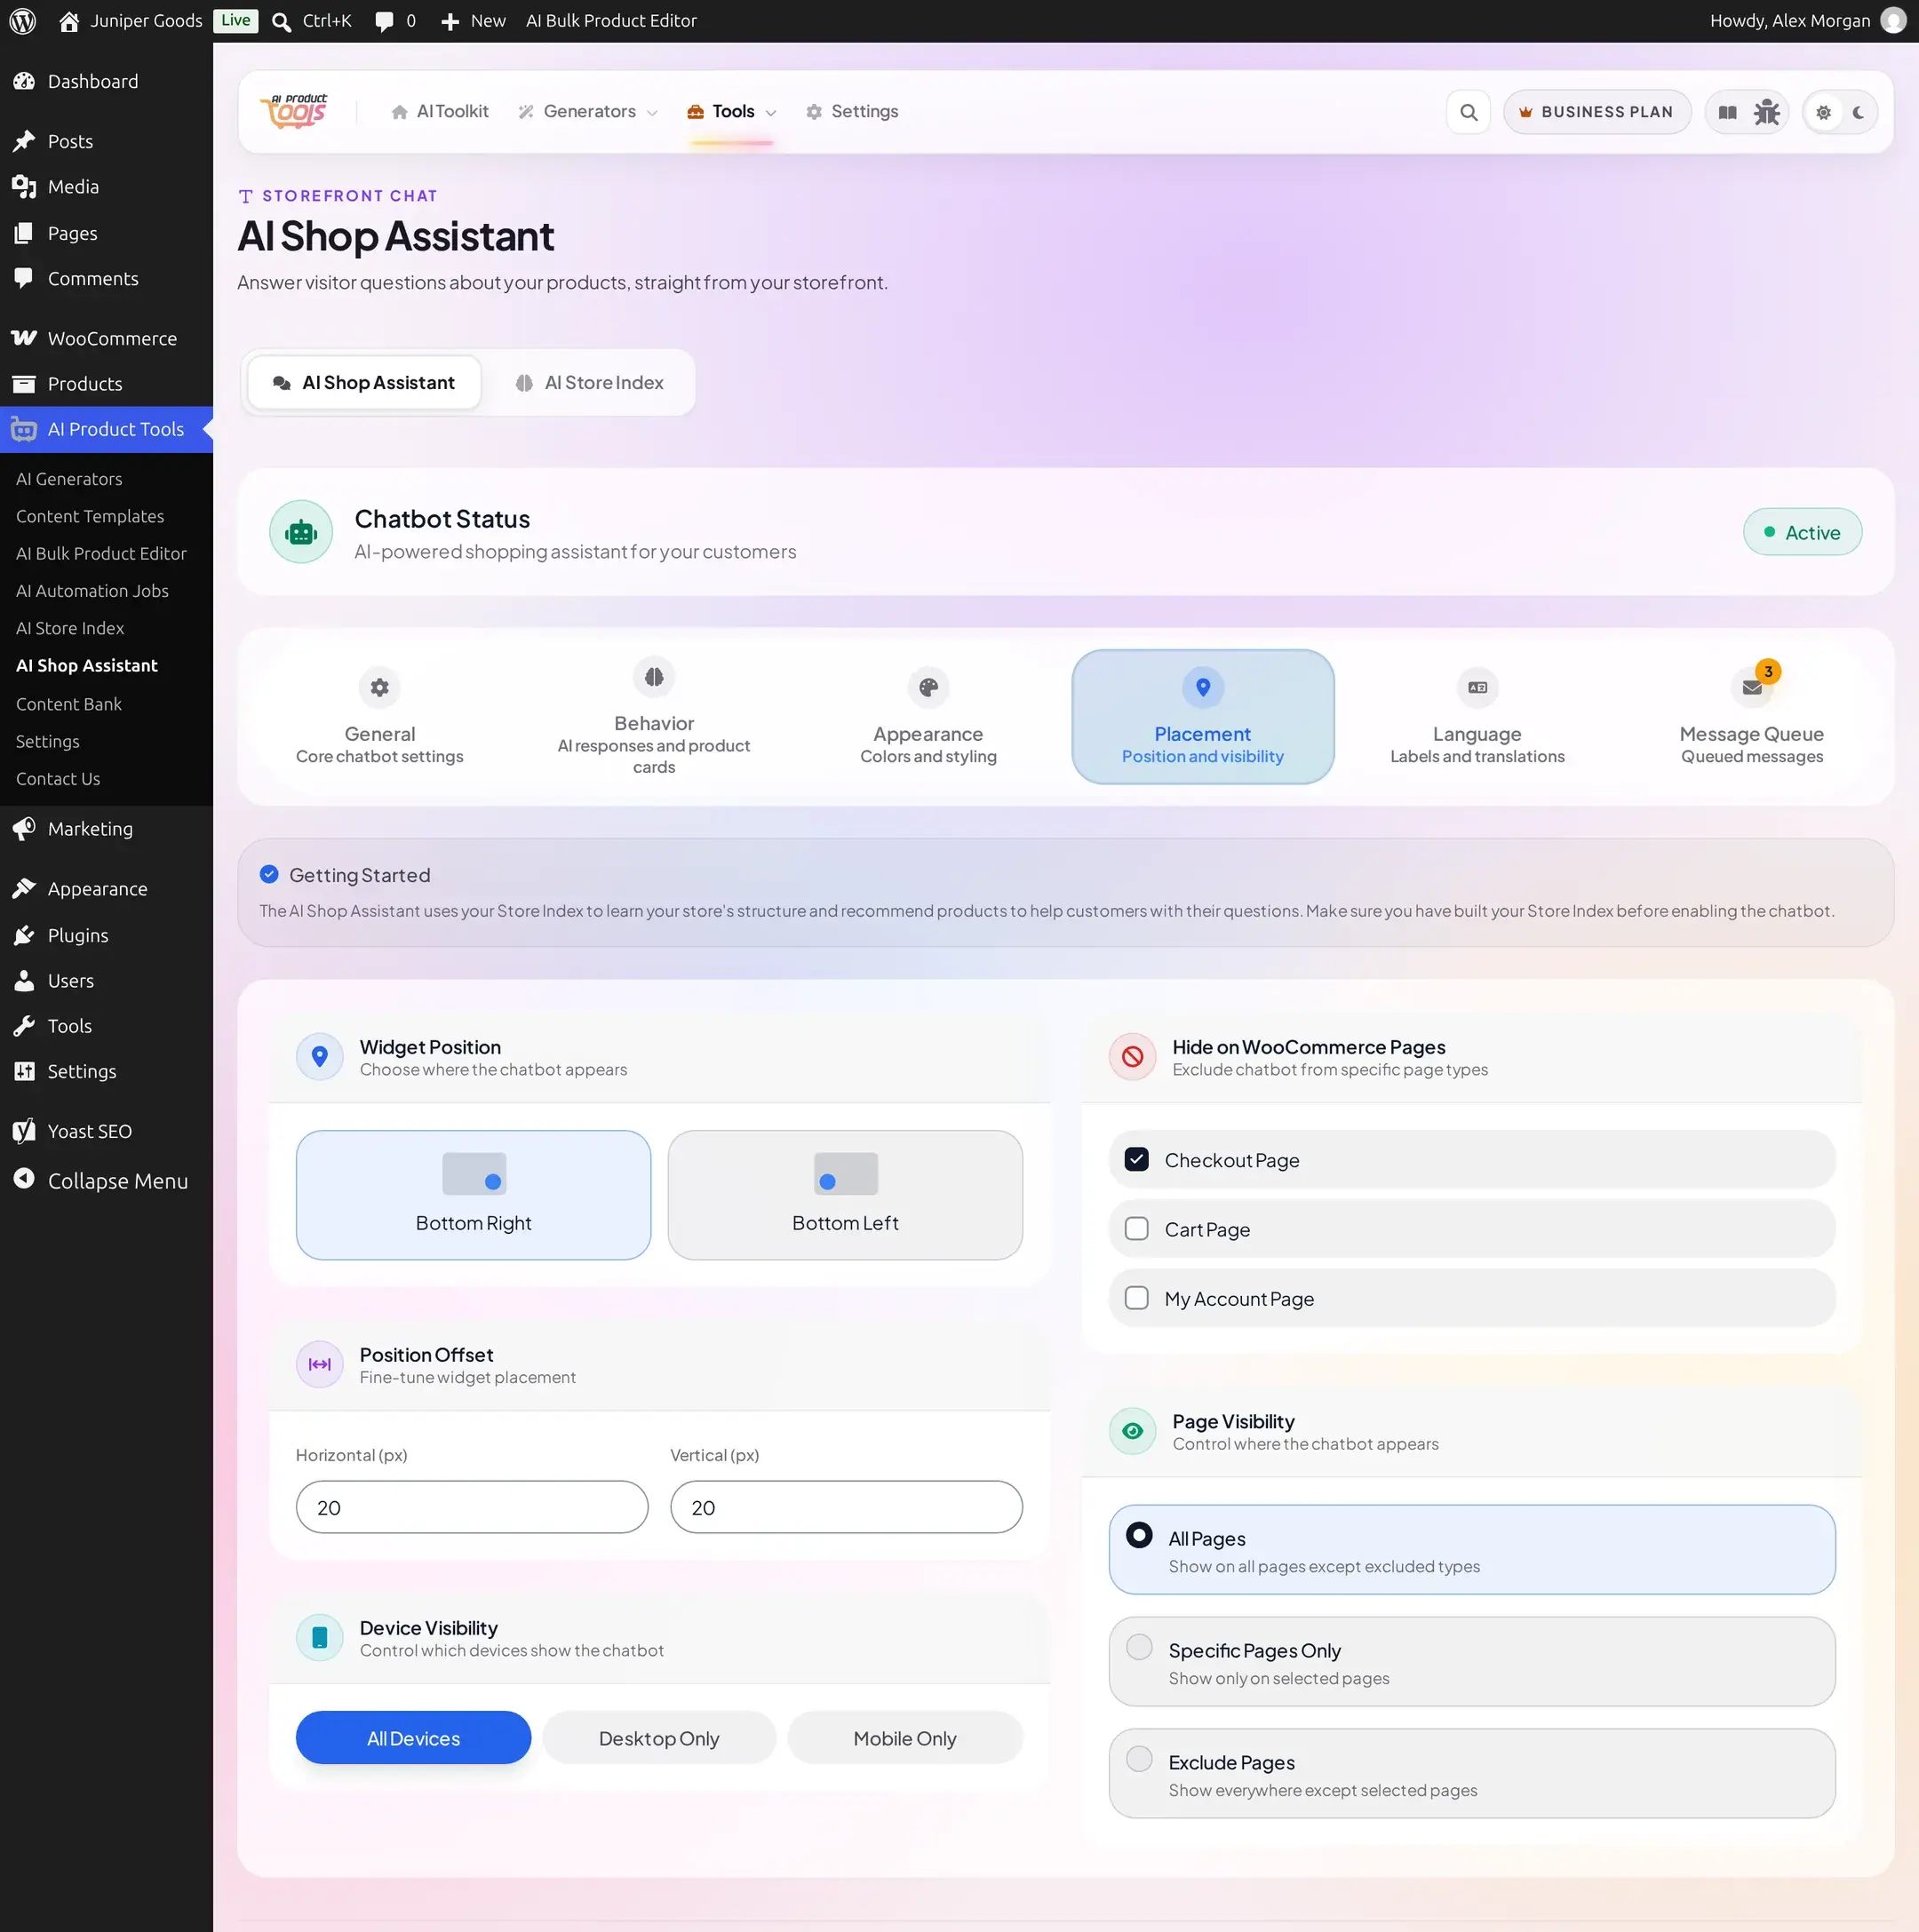
Task: Open the Ctrl+K search icon
Action: (282, 21)
